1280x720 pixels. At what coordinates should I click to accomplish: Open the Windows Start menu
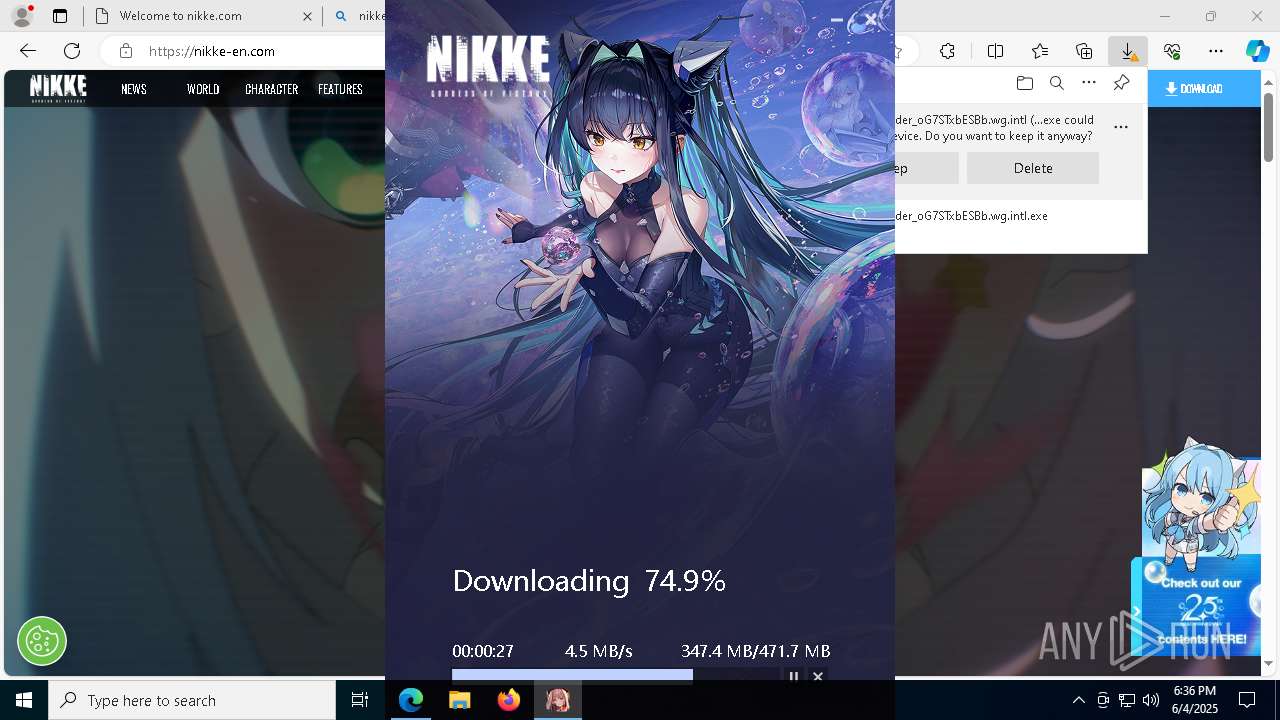24,700
